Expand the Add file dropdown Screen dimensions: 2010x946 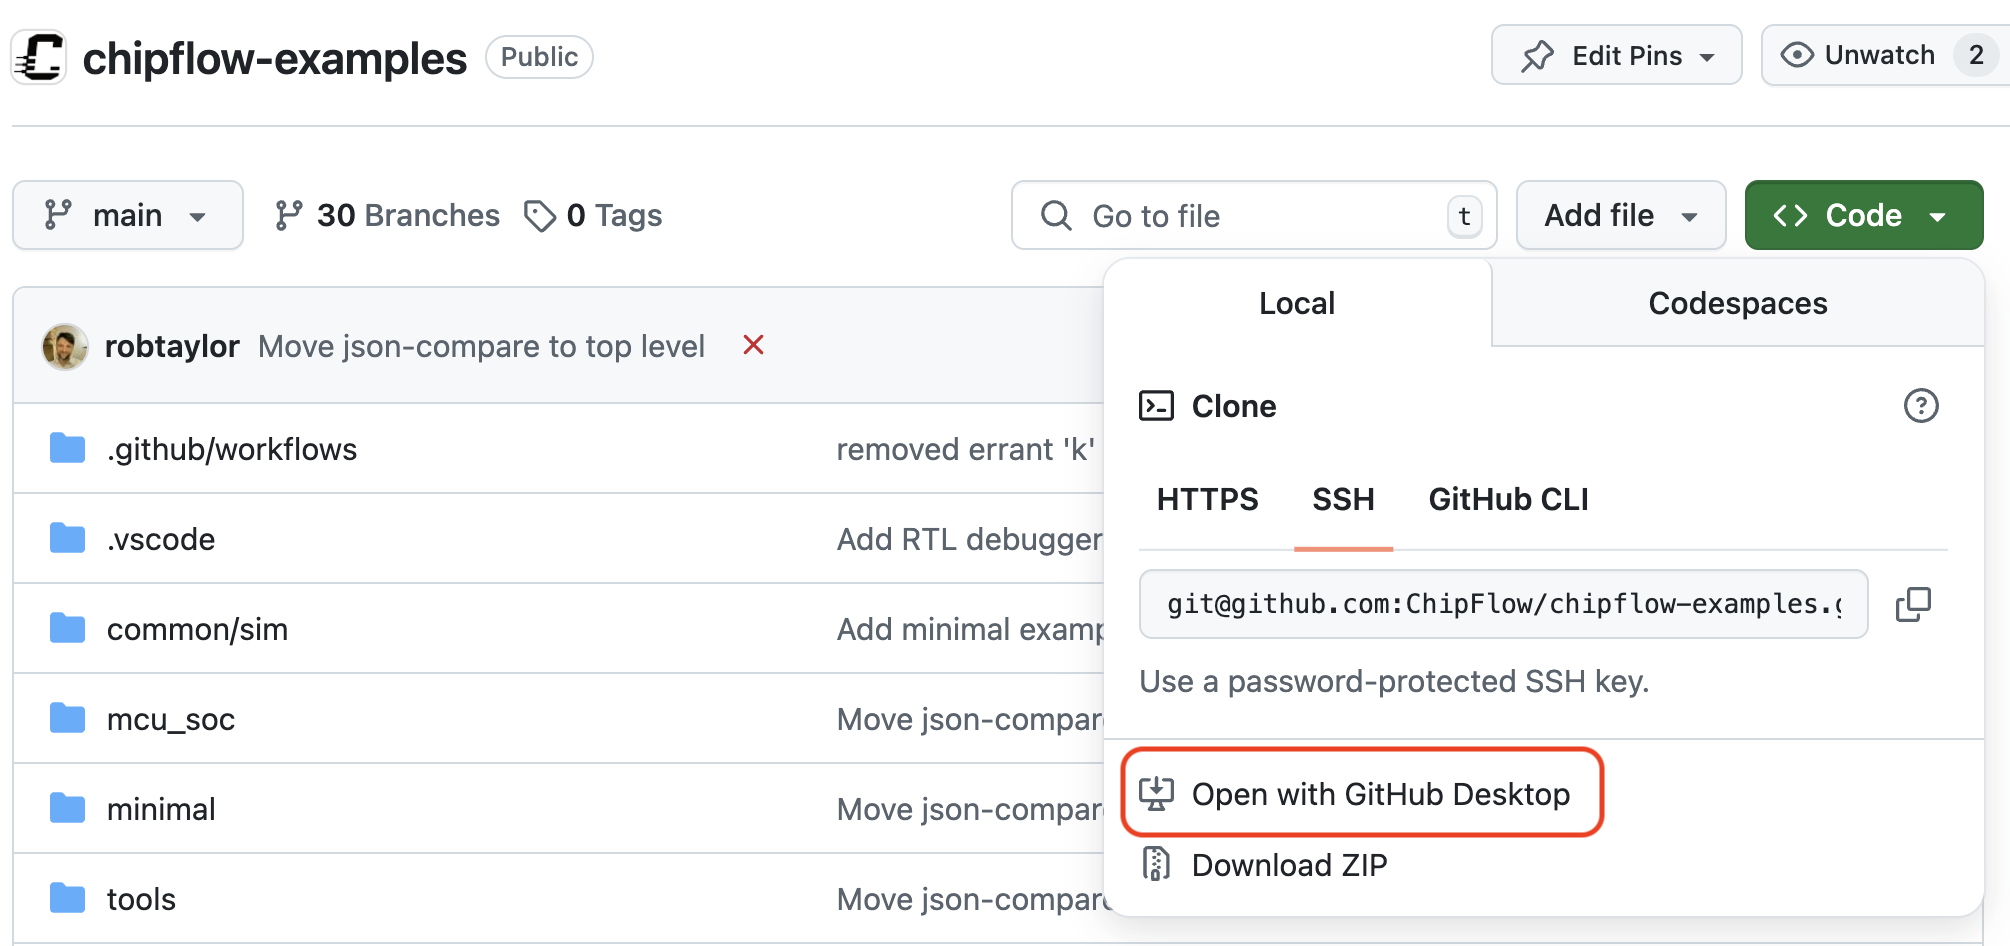[x=1620, y=215]
